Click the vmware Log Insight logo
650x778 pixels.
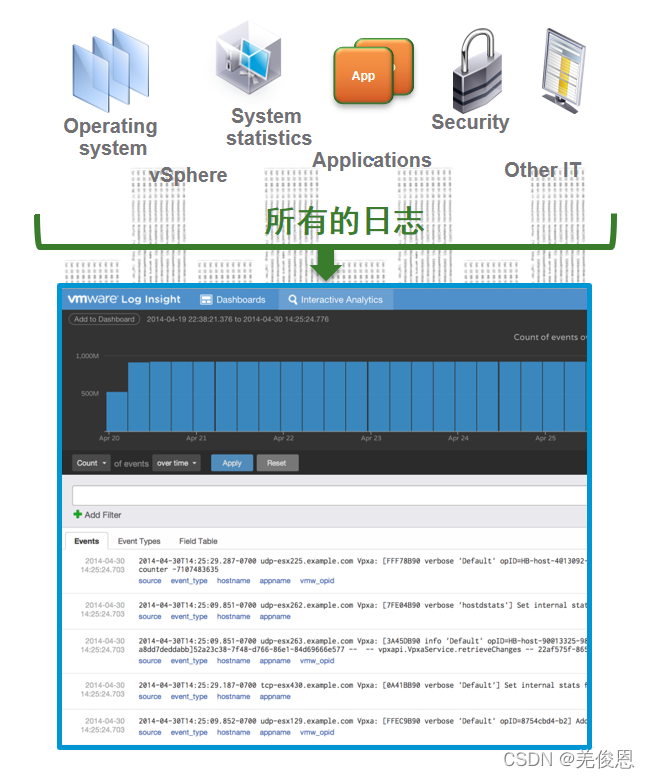124,299
